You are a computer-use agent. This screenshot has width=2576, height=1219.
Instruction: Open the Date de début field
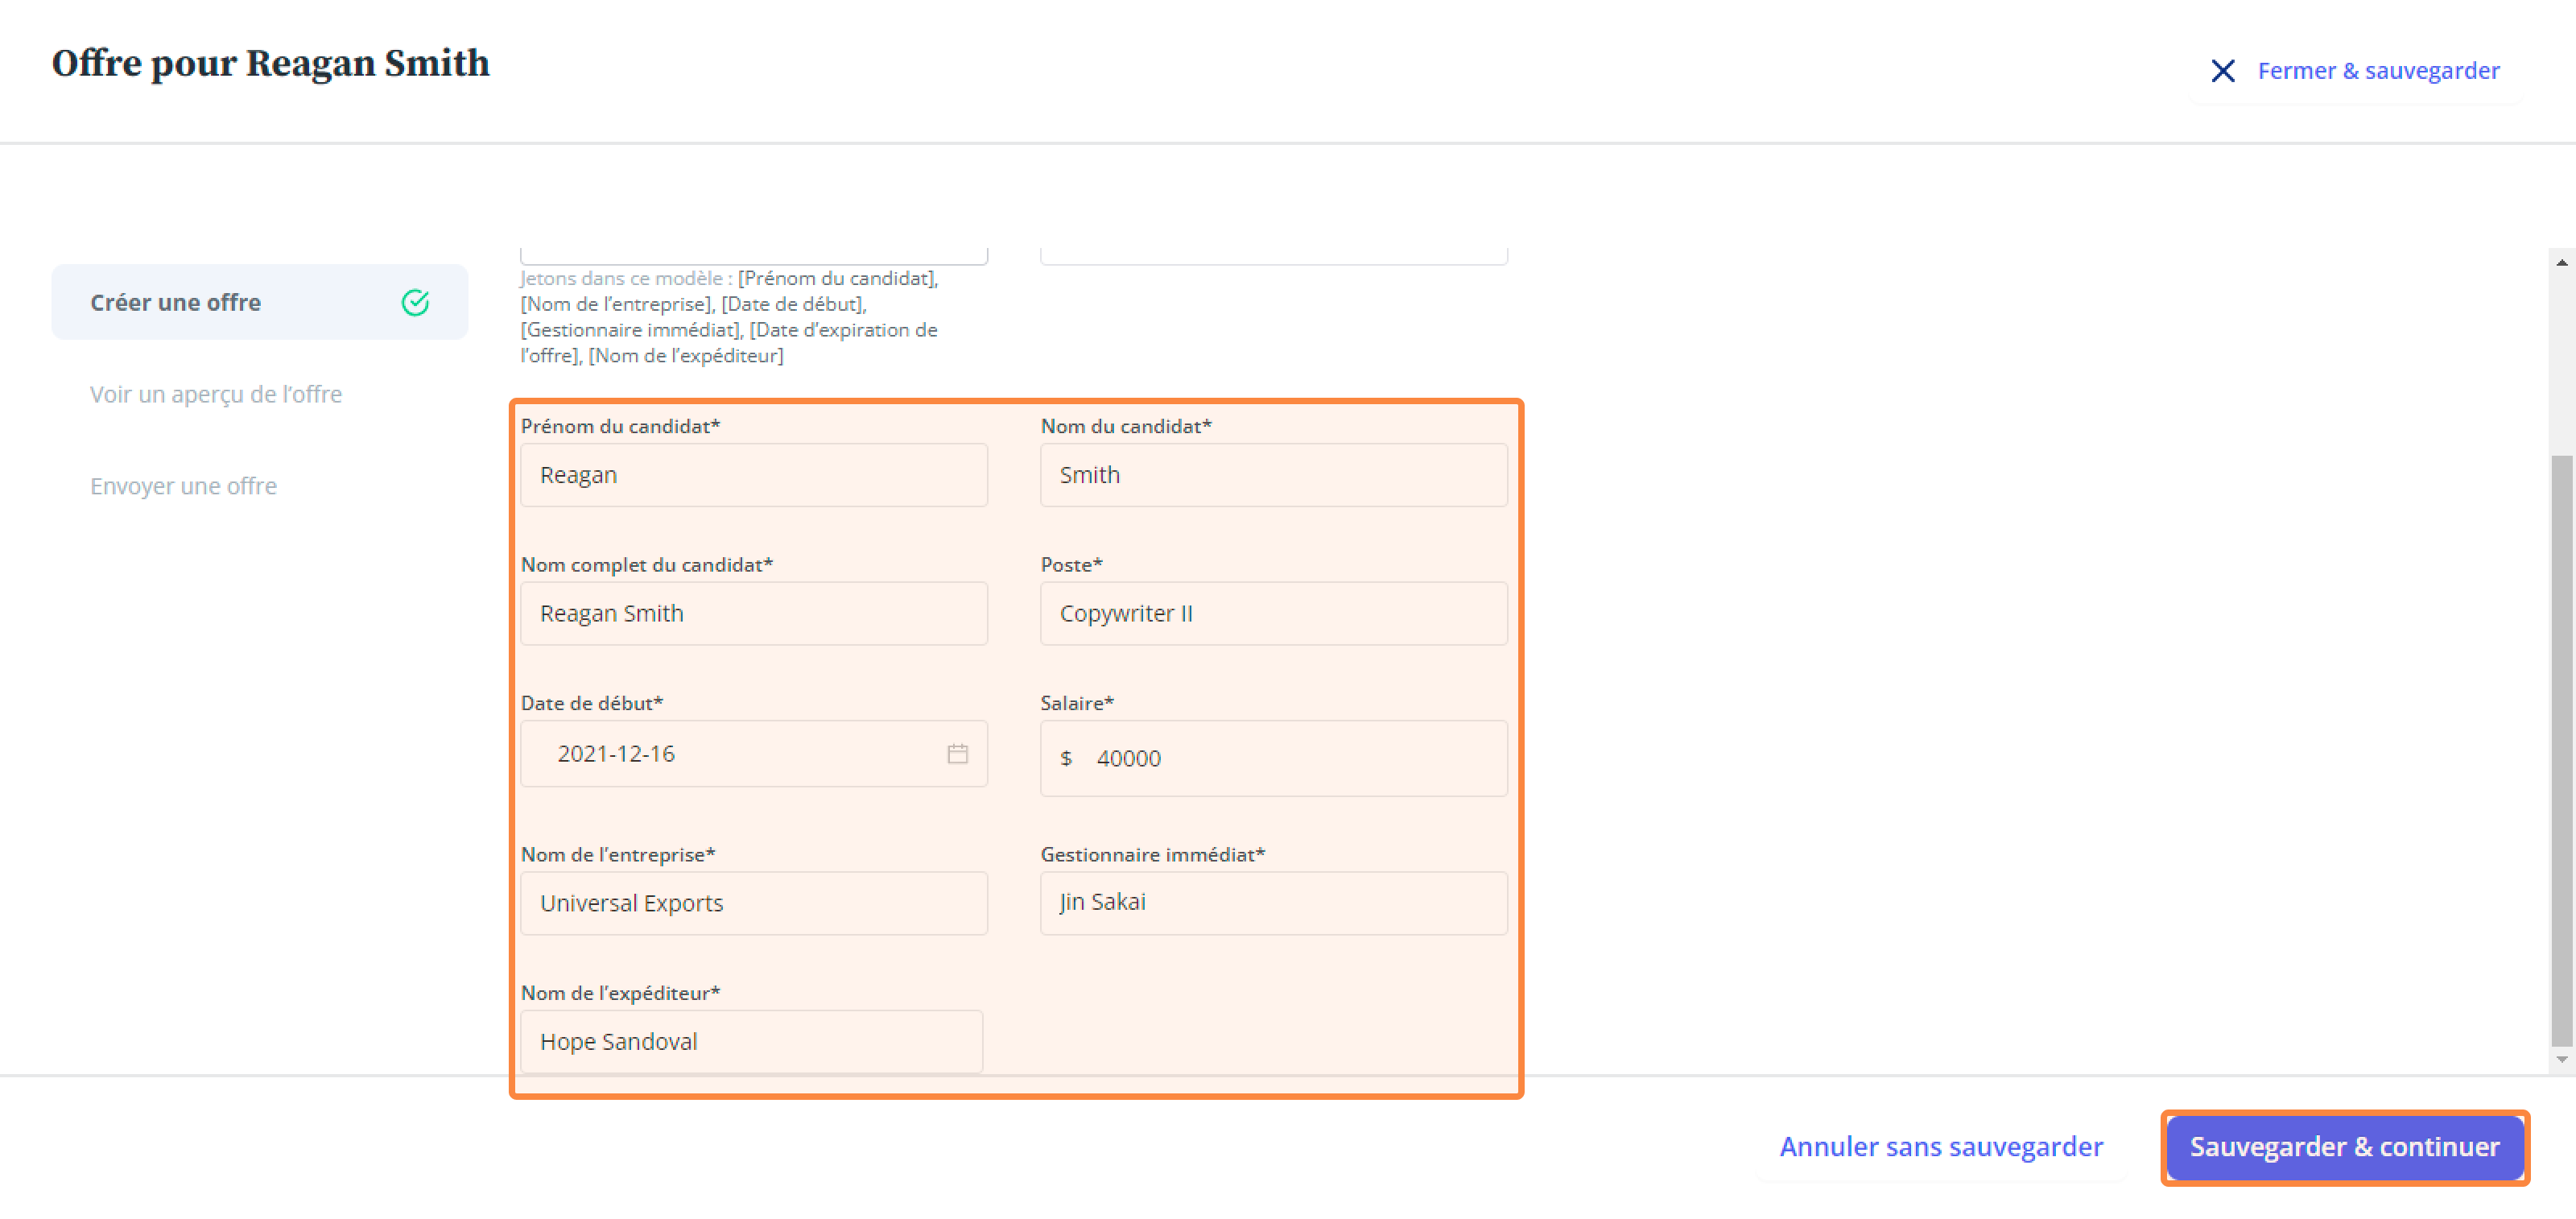point(754,754)
